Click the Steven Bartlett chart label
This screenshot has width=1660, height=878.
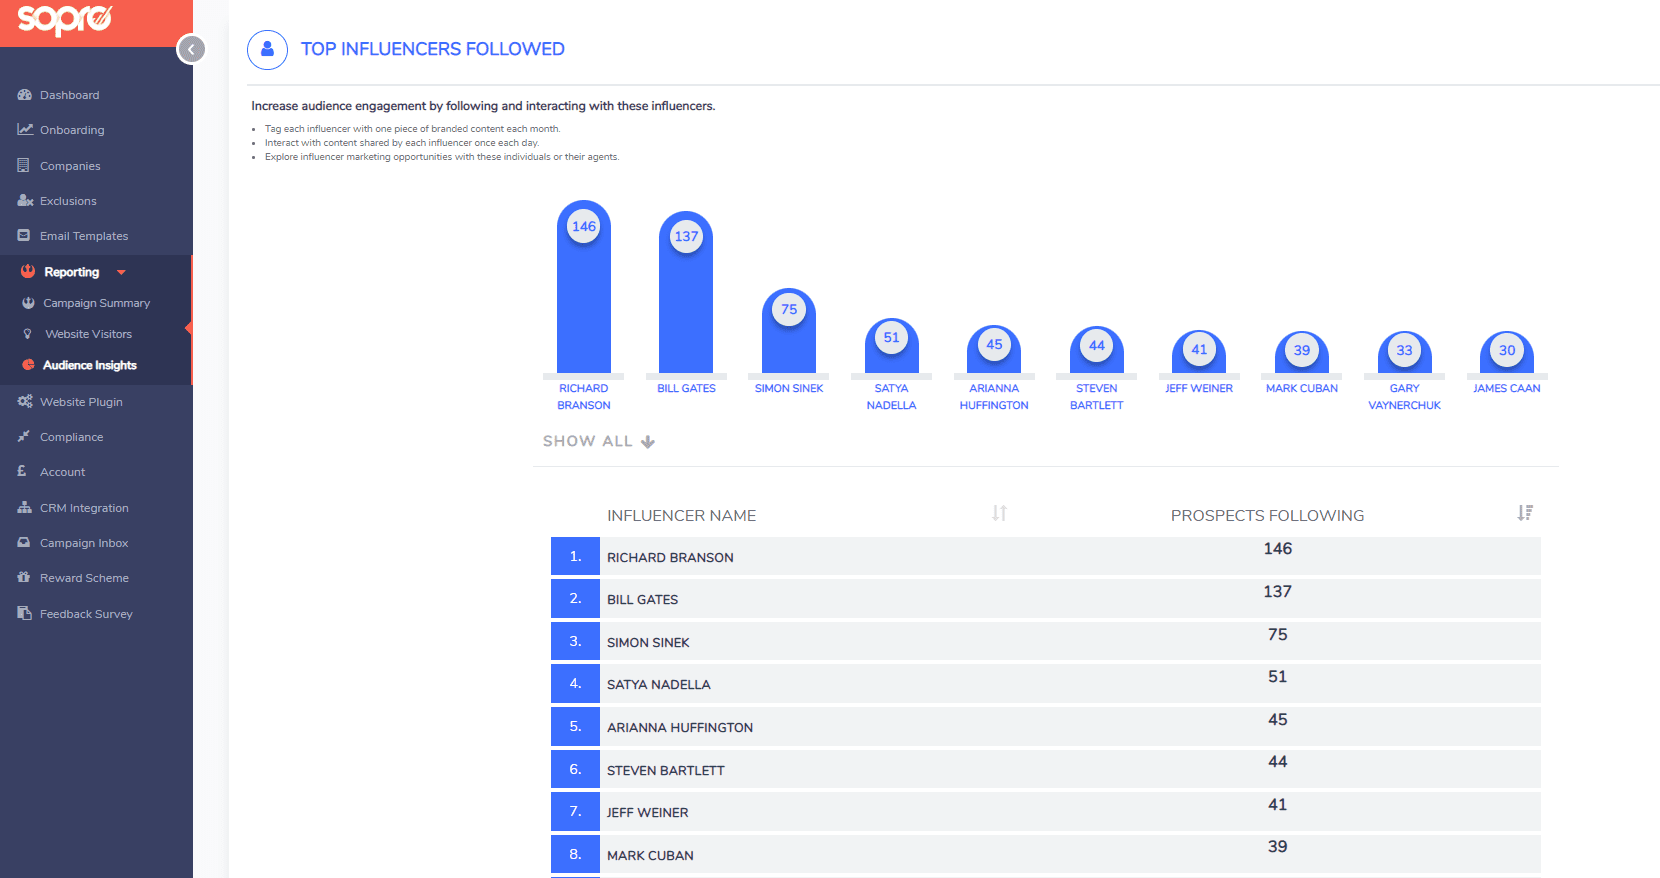(x=1097, y=397)
